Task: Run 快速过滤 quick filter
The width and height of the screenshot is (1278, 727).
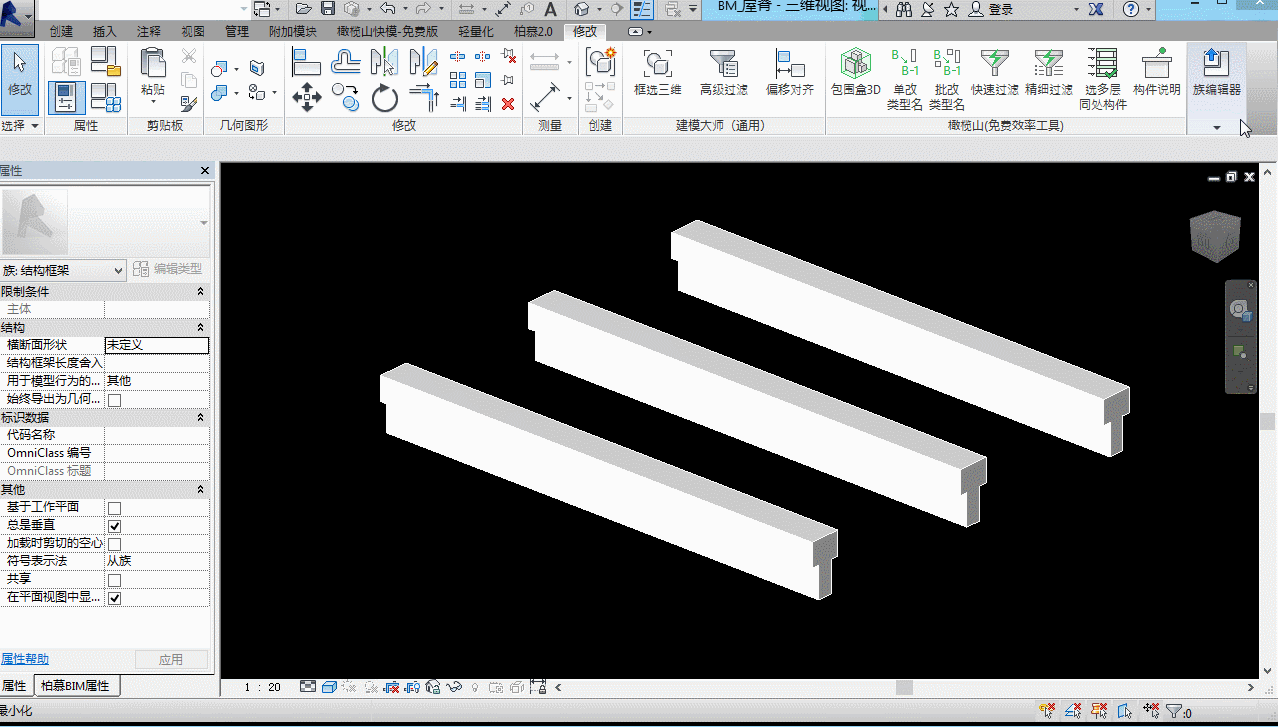Action: point(995,72)
